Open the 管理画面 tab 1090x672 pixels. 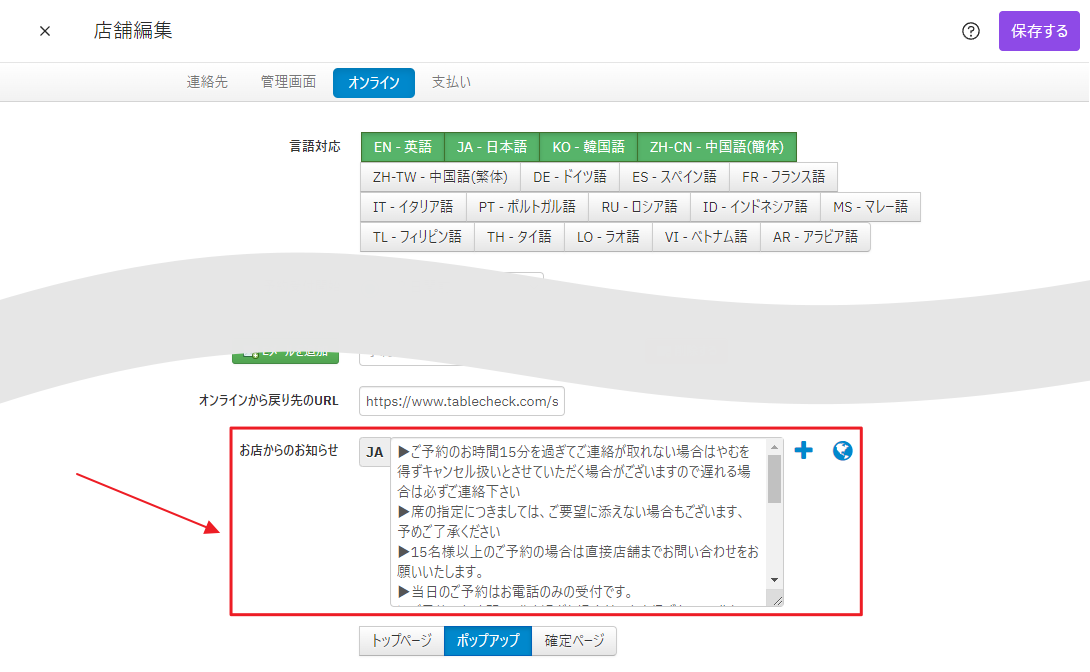point(288,82)
